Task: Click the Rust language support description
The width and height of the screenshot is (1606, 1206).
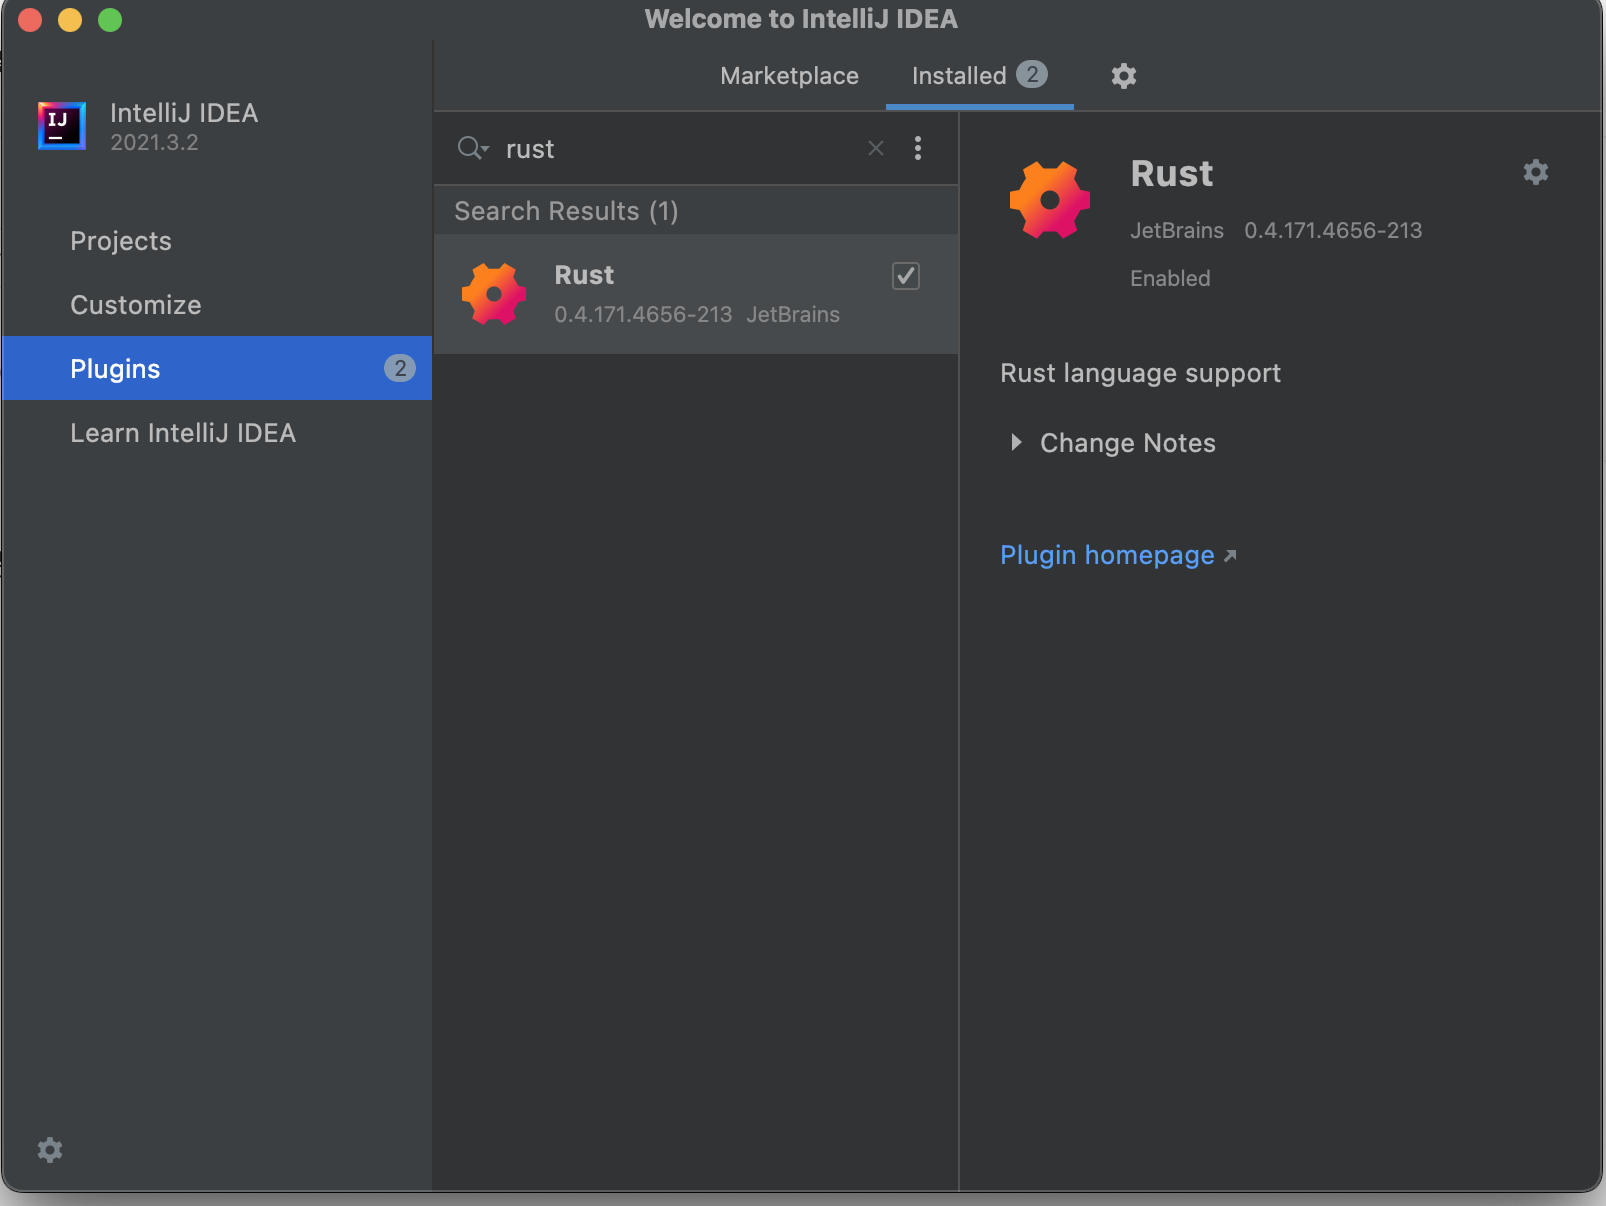Action: coord(1140,373)
